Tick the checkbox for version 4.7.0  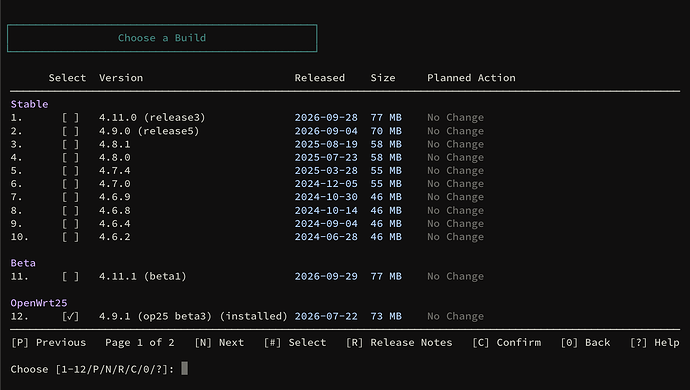point(70,184)
